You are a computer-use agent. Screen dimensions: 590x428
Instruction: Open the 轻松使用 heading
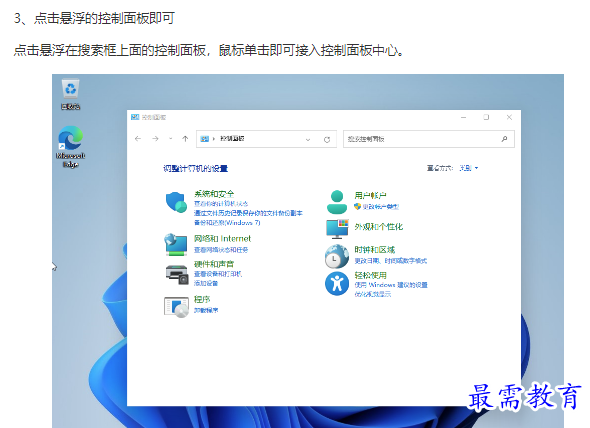pos(370,275)
